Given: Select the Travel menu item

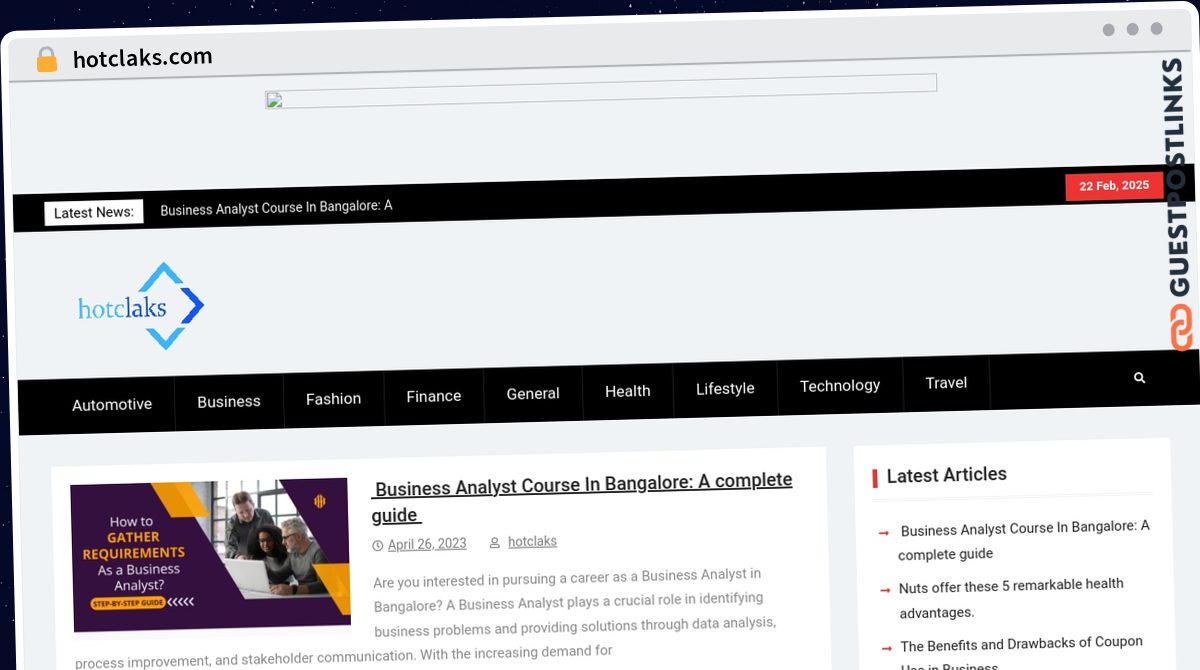Looking at the screenshot, I should coord(946,382).
